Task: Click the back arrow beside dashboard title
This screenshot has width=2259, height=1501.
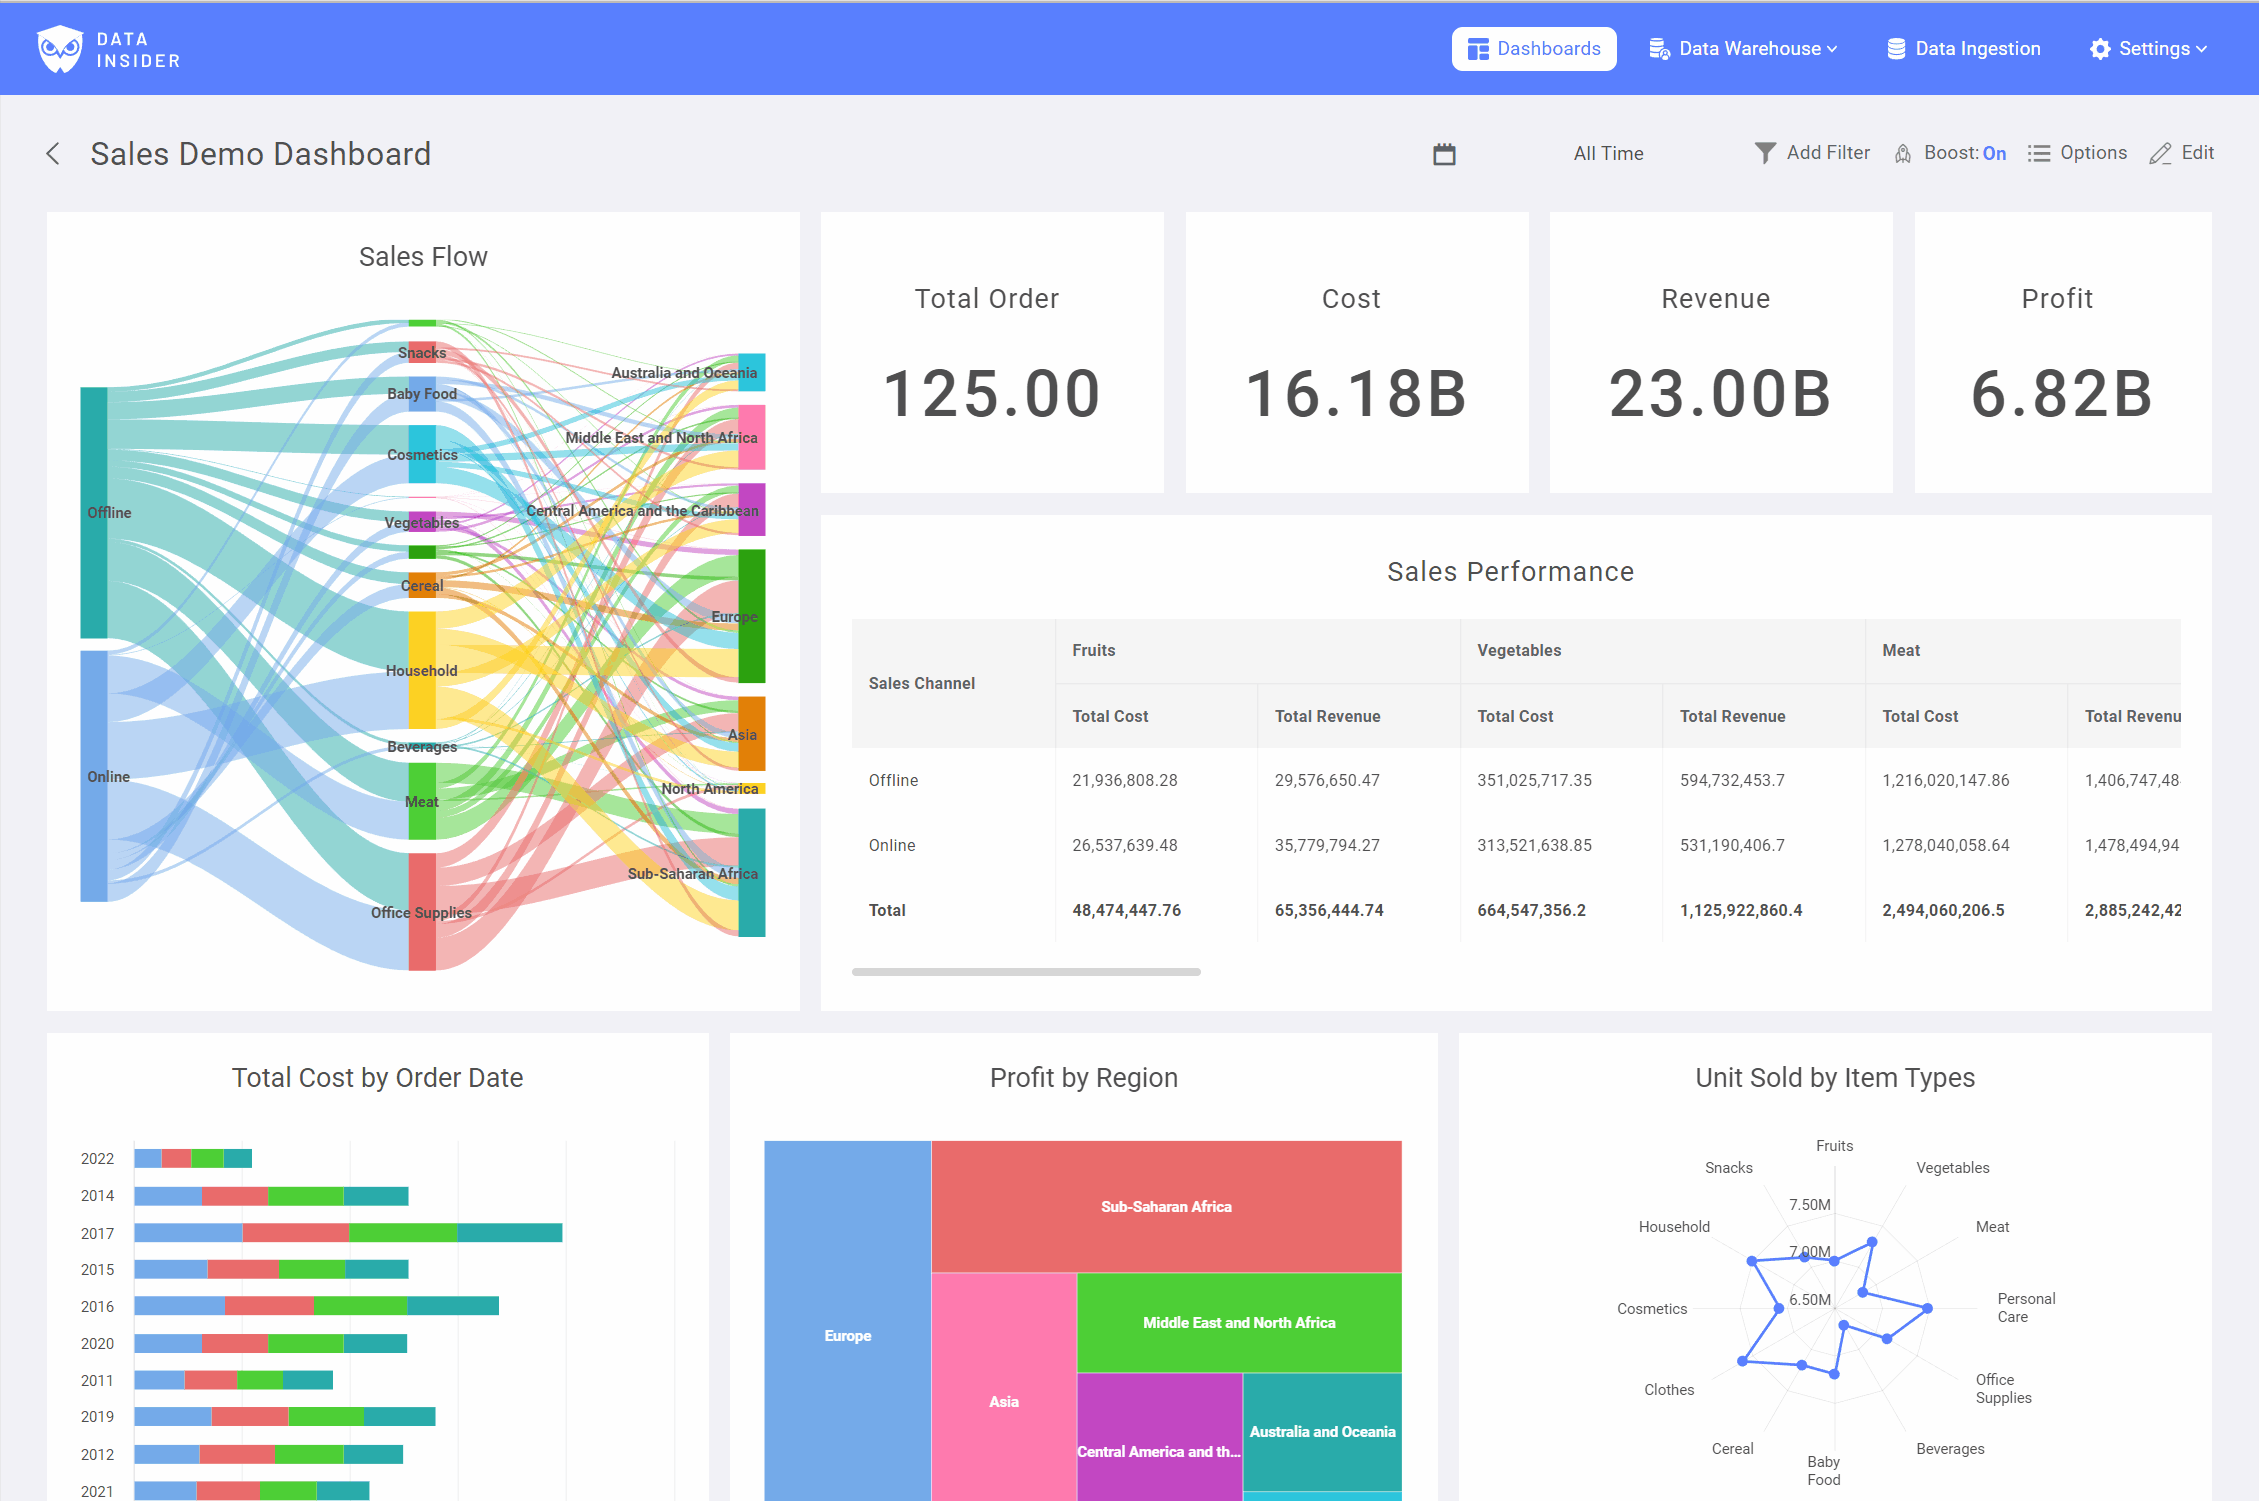Action: coord(53,154)
